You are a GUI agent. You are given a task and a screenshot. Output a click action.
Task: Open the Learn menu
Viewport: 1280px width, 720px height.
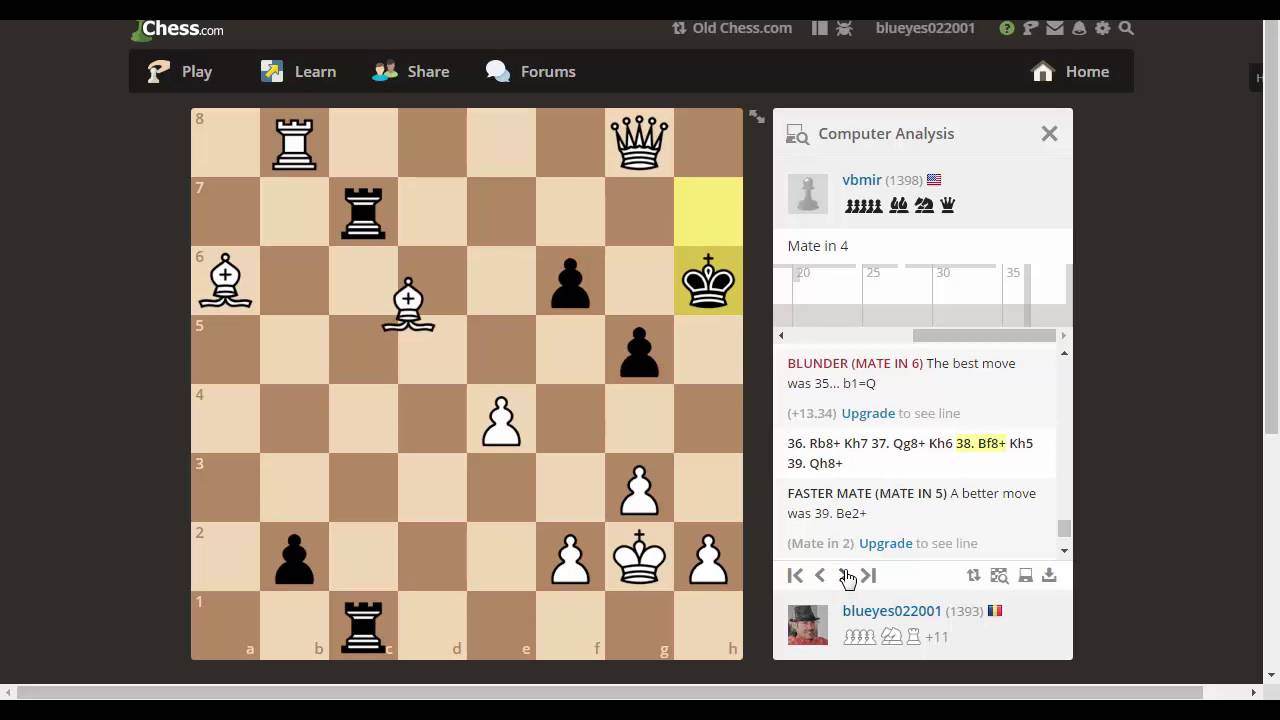[298, 71]
